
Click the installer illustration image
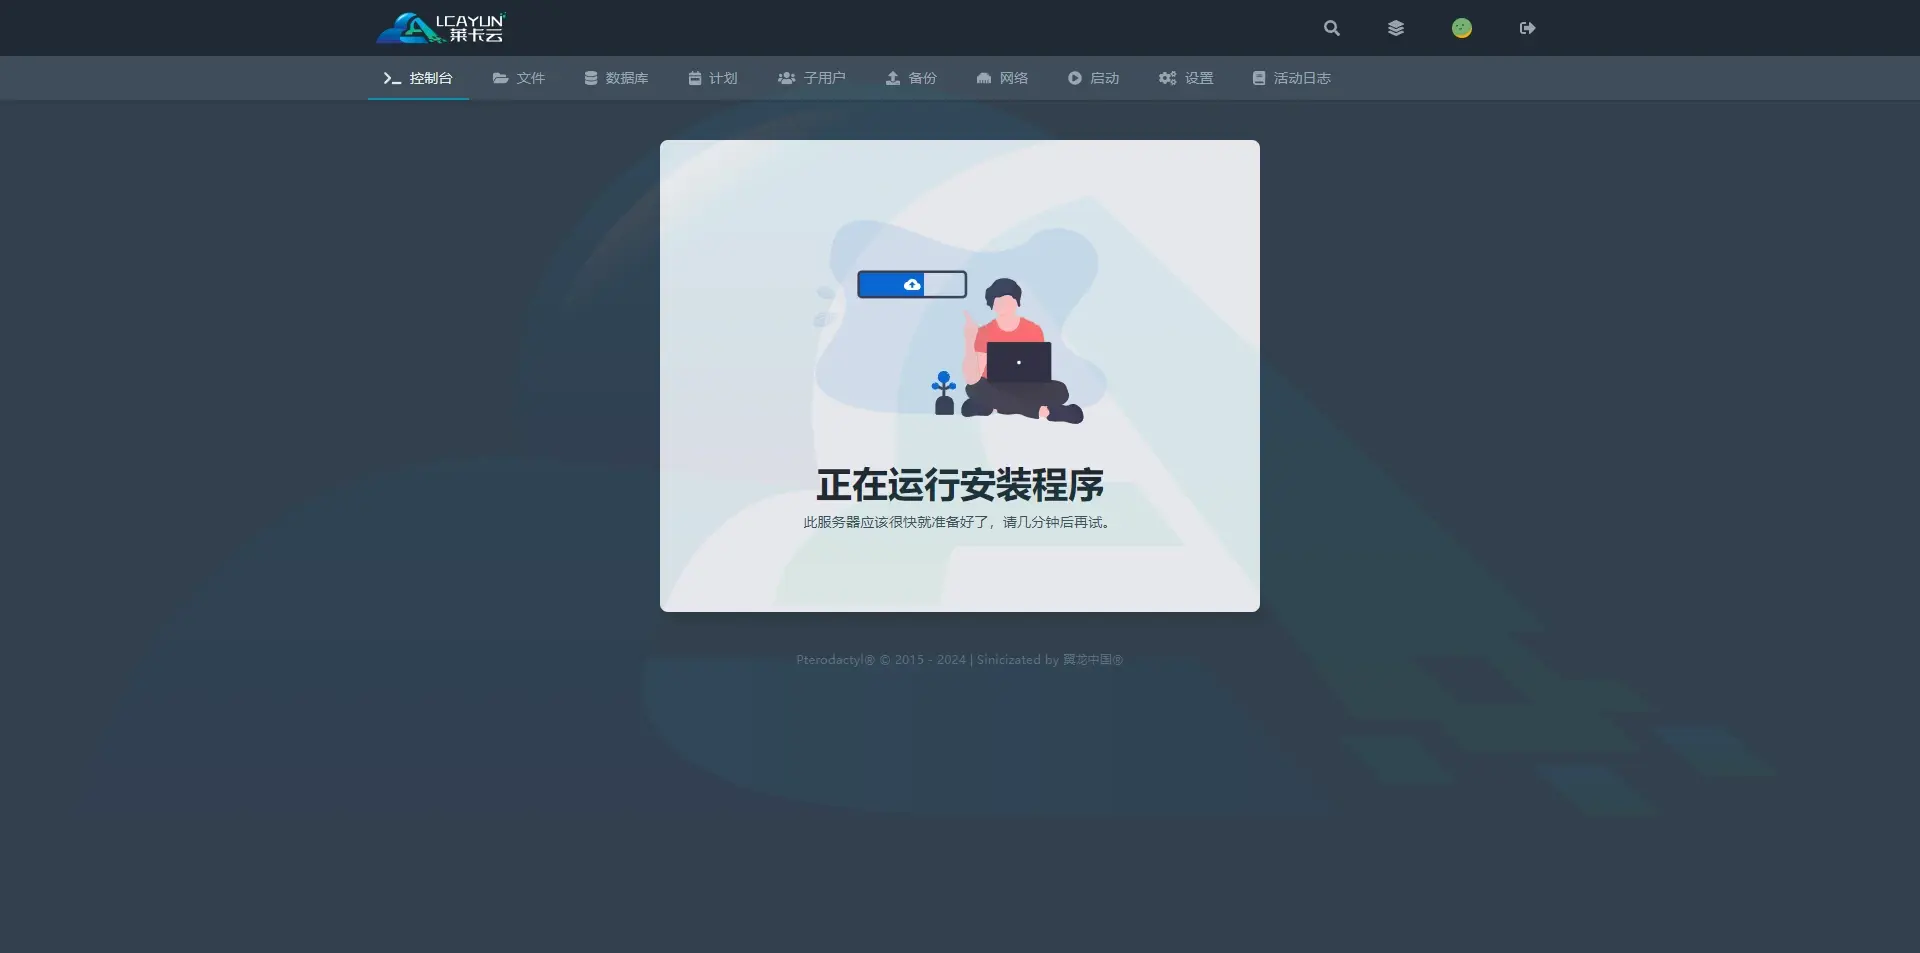pyautogui.click(x=960, y=322)
